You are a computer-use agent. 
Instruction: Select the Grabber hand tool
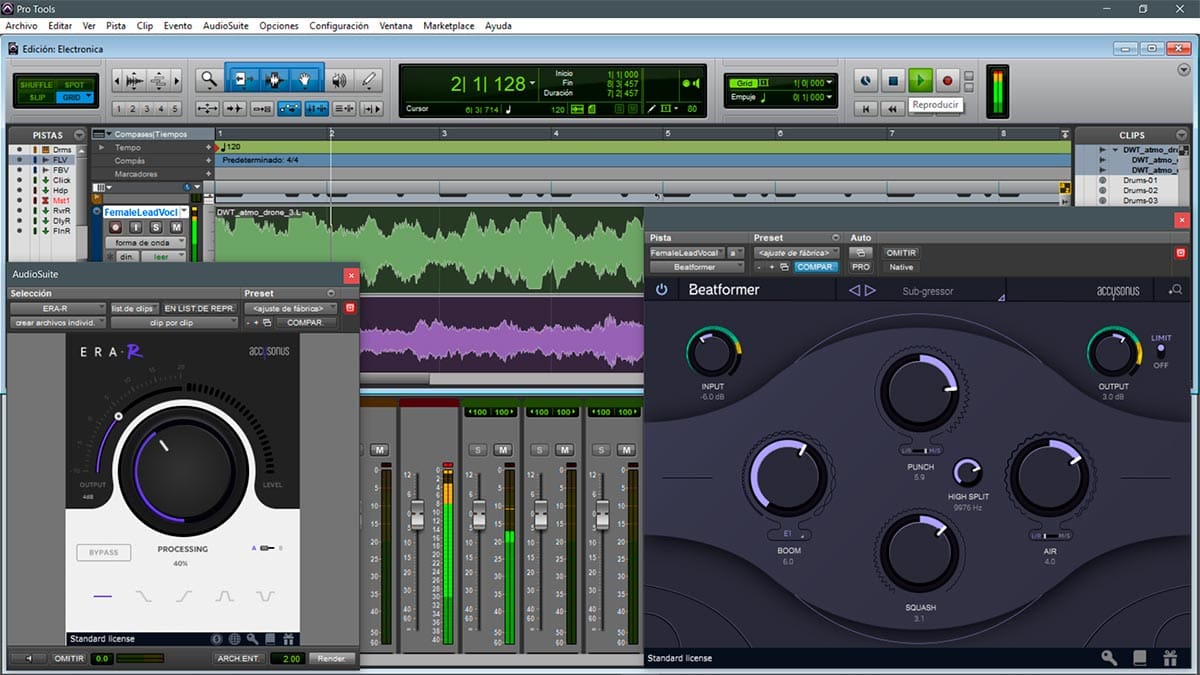306,80
